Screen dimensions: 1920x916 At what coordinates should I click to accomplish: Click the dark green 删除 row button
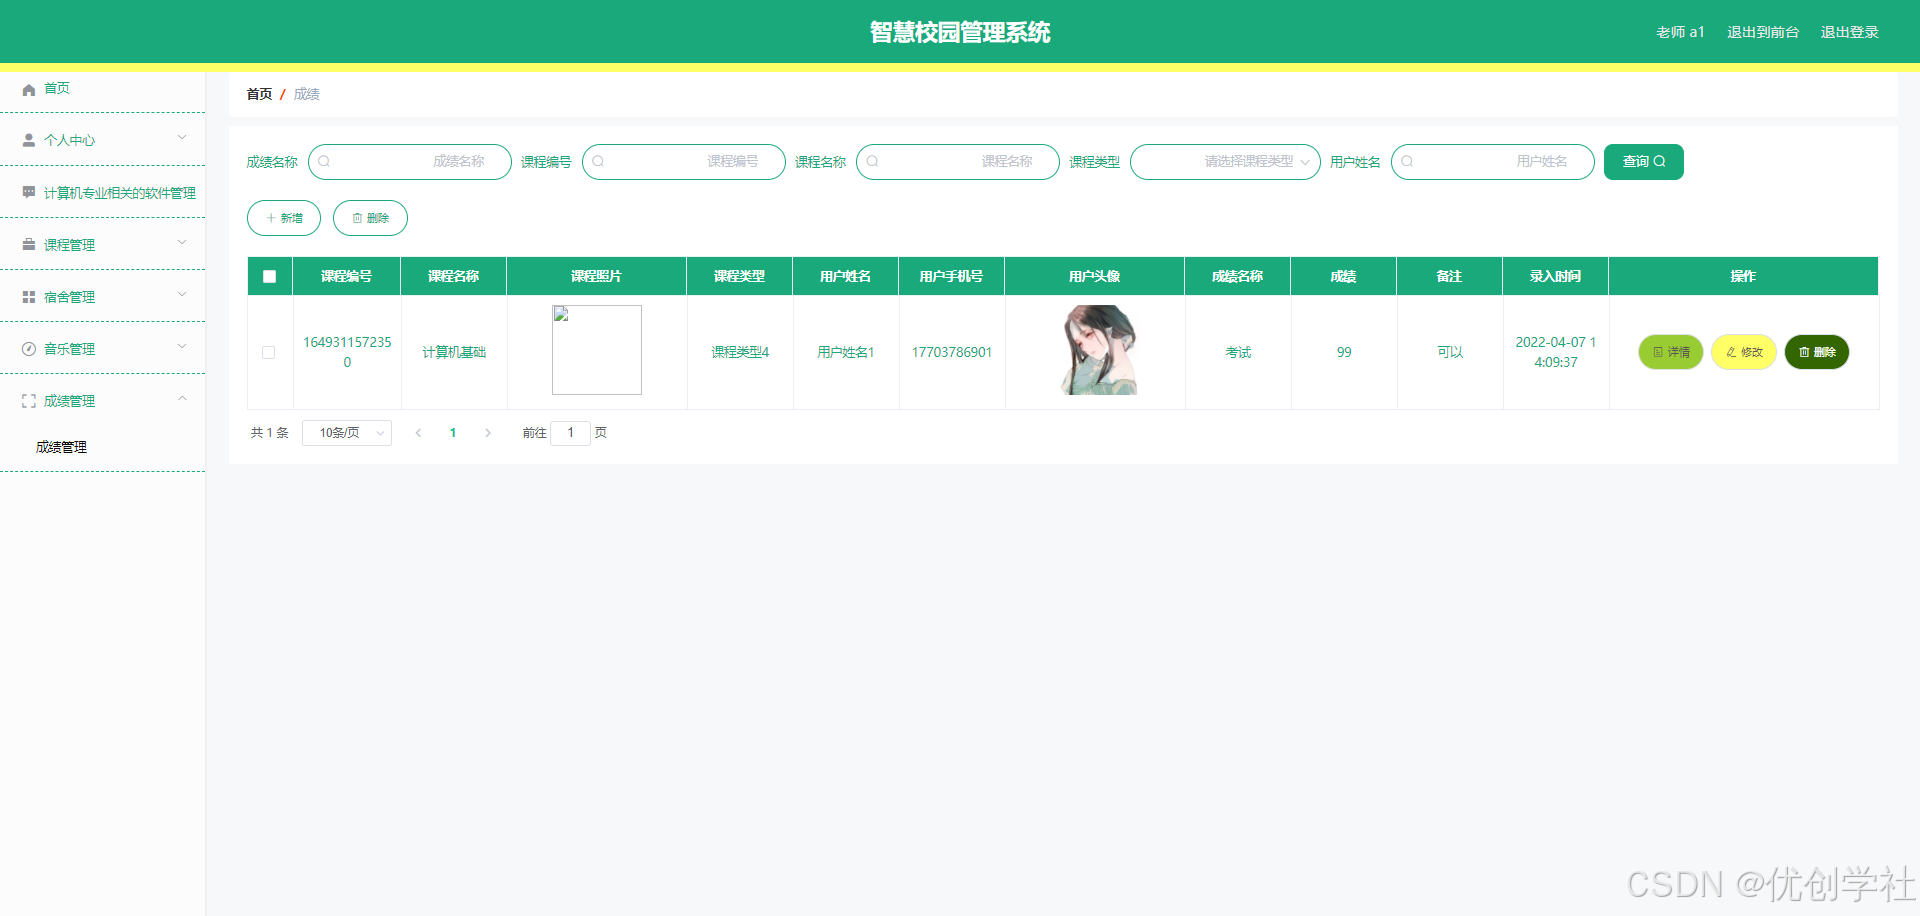(x=1817, y=352)
